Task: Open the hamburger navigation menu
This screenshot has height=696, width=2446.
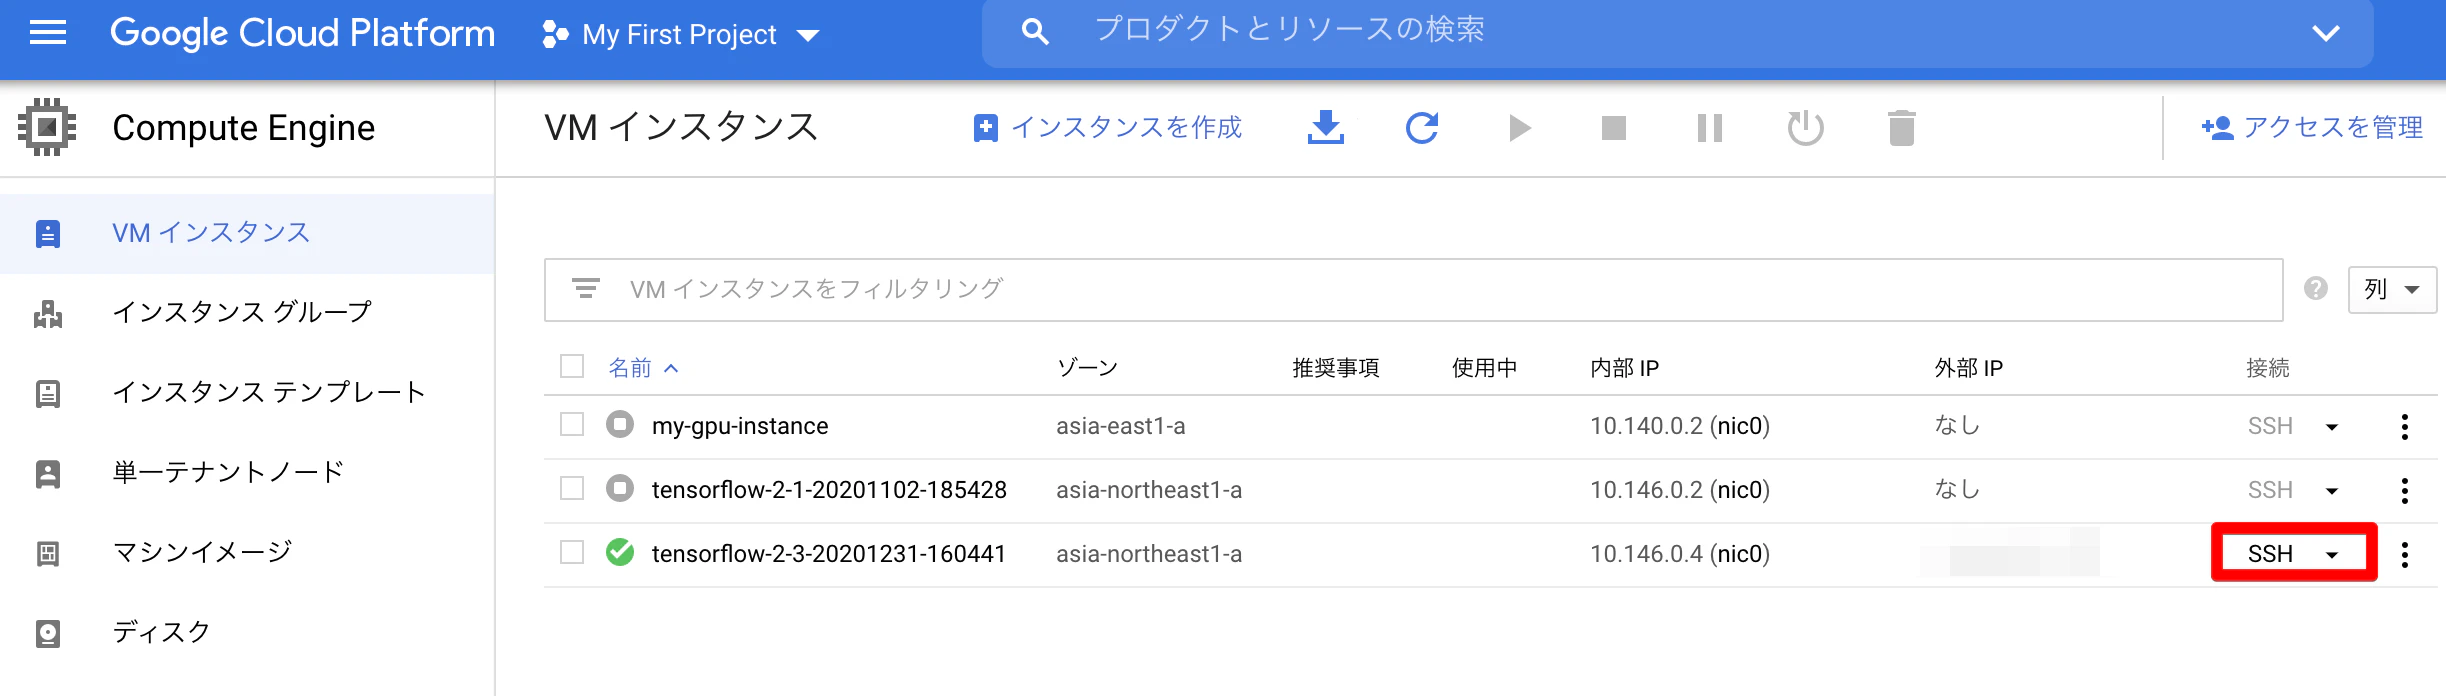Action: (x=48, y=34)
